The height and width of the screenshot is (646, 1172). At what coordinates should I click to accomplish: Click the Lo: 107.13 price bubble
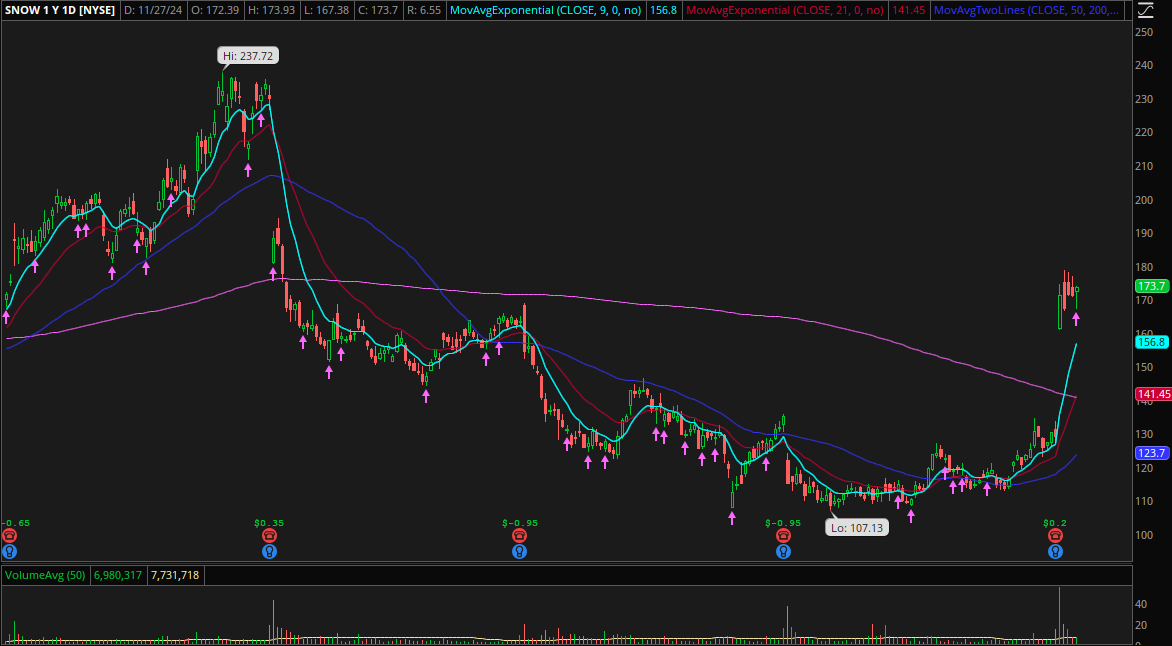[x=857, y=527]
